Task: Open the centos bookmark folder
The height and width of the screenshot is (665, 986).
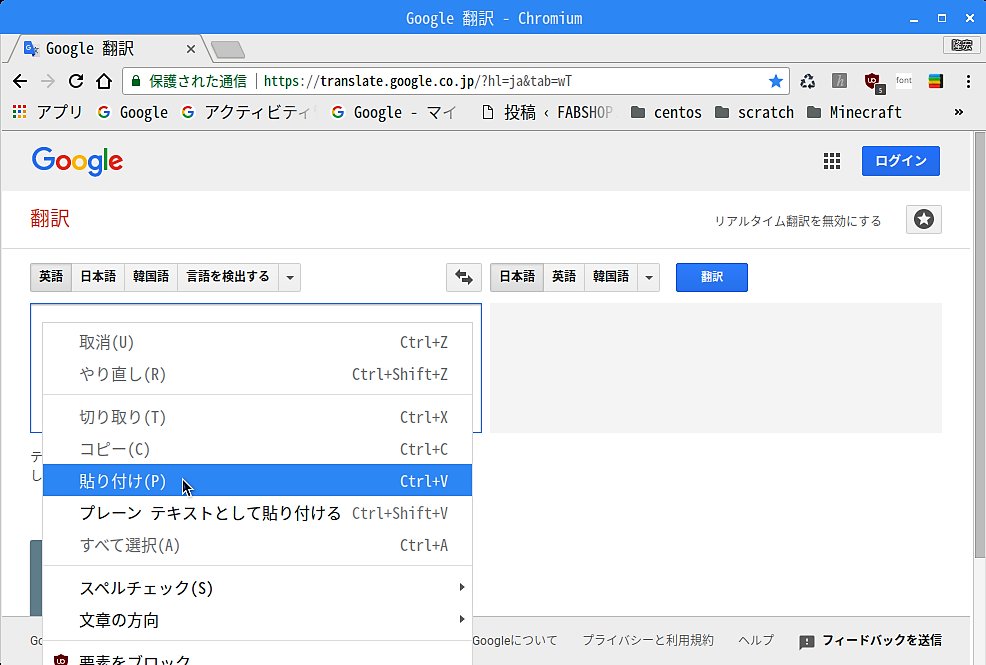Action: click(x=667, y=113)
